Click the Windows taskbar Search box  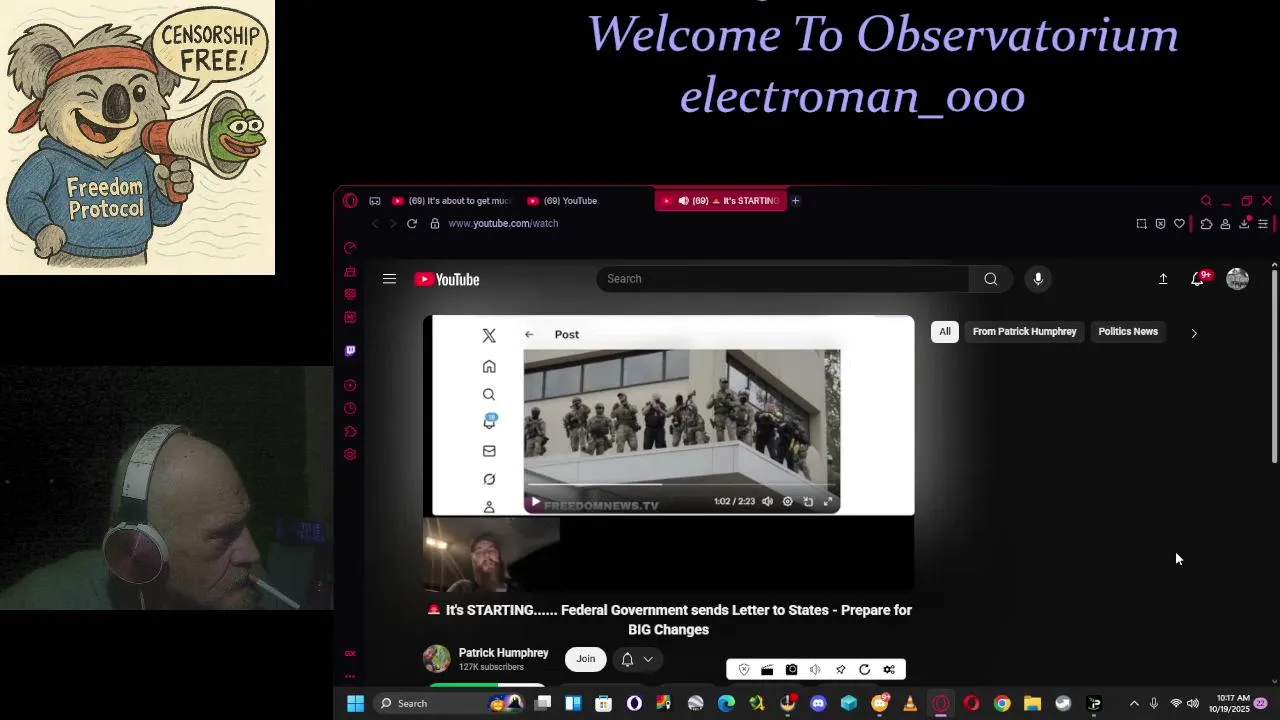pos(448,704)
